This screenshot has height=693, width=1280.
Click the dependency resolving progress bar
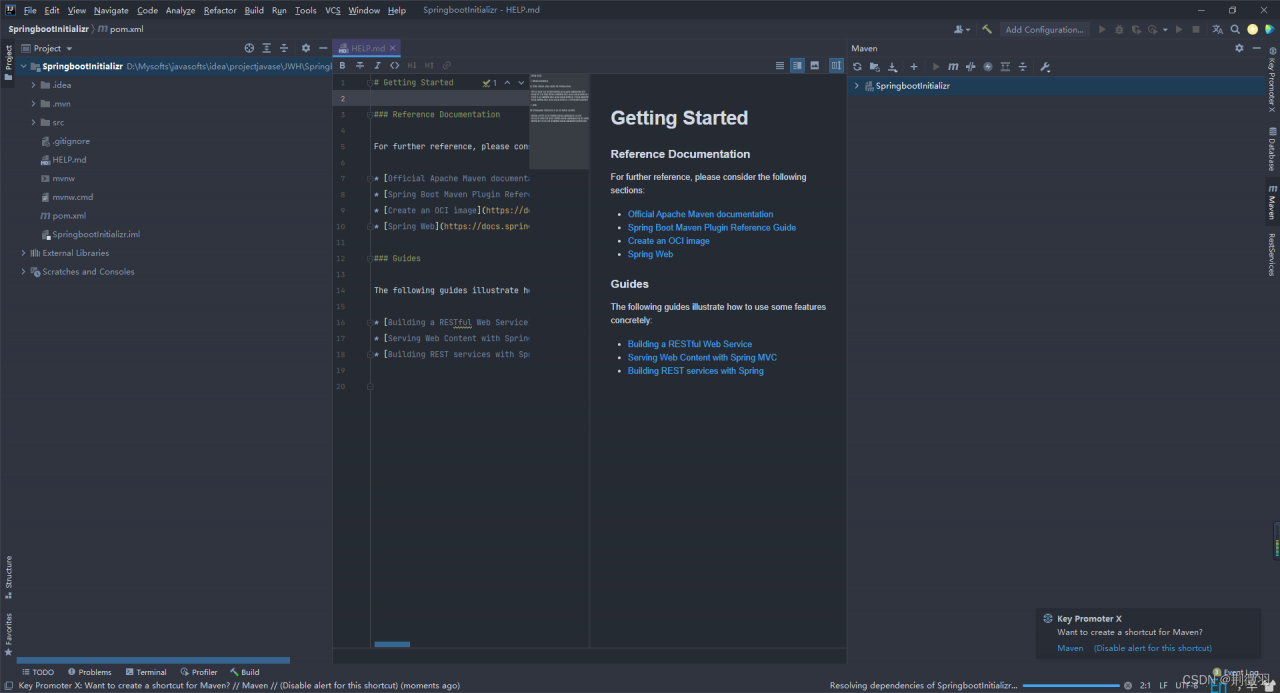(x=1070, y=686)
